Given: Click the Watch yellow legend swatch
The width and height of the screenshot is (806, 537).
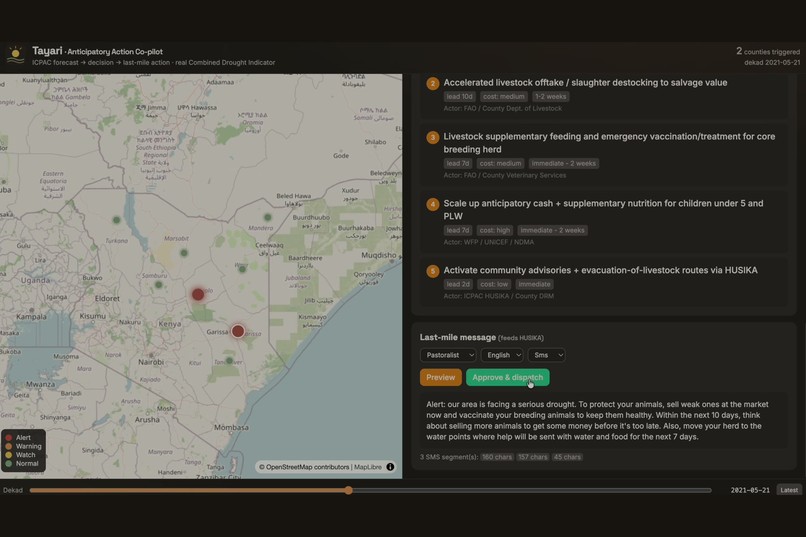Looking at the screenshot, I should coord(9,455).
